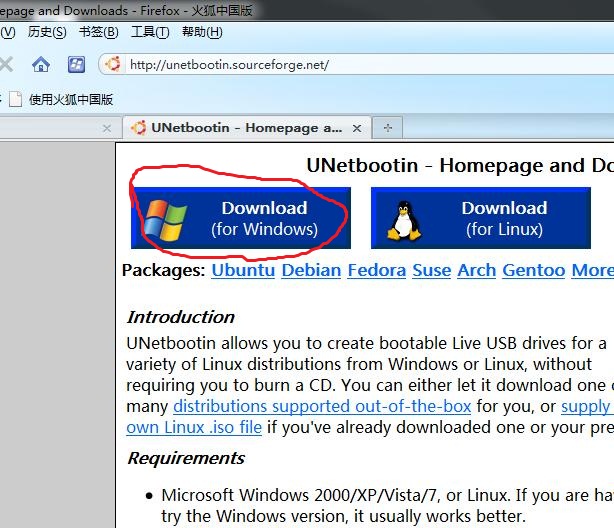This screenshot has height=528, width=614.
Task: Click the stop loading X icon
Action: tap(6, 65)
